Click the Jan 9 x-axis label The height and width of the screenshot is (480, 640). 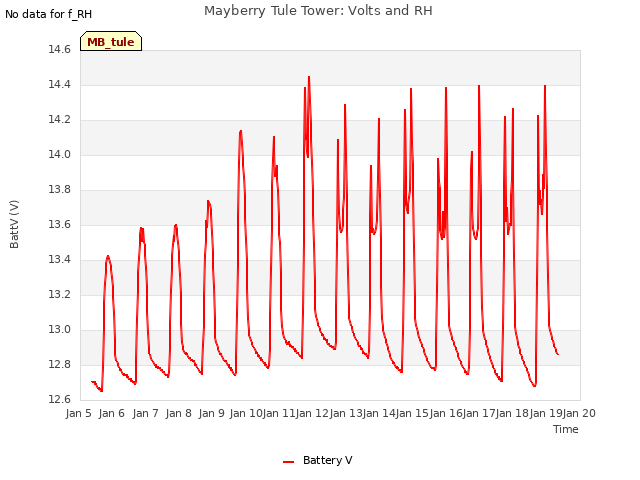point(211,413)
